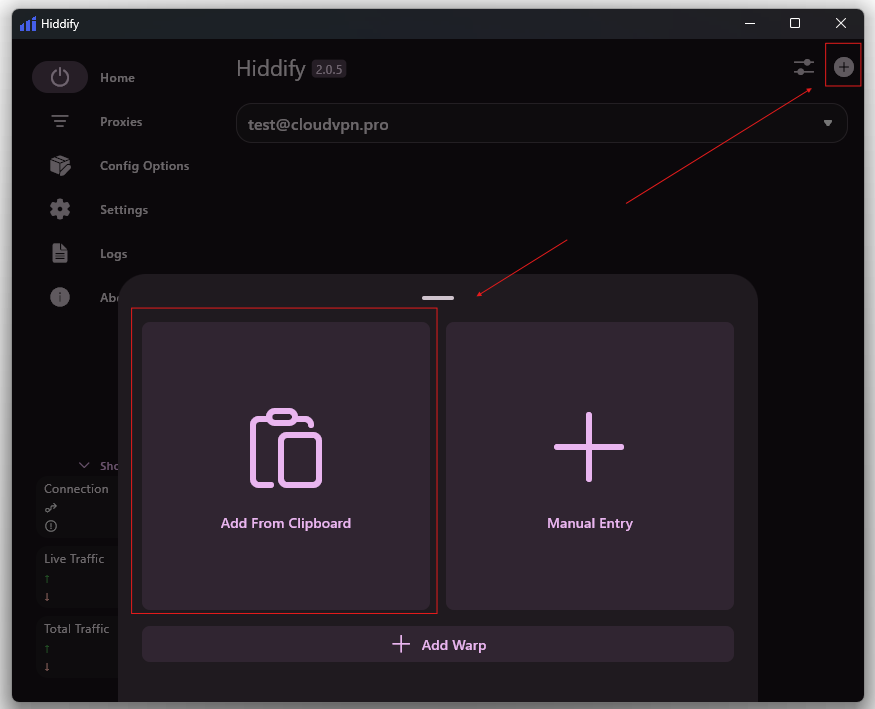Click the Live Traffic download arrow
Image resolution: width=875 pixels, height=709 pixels.
pyautogui.click(x=47, y=597)
